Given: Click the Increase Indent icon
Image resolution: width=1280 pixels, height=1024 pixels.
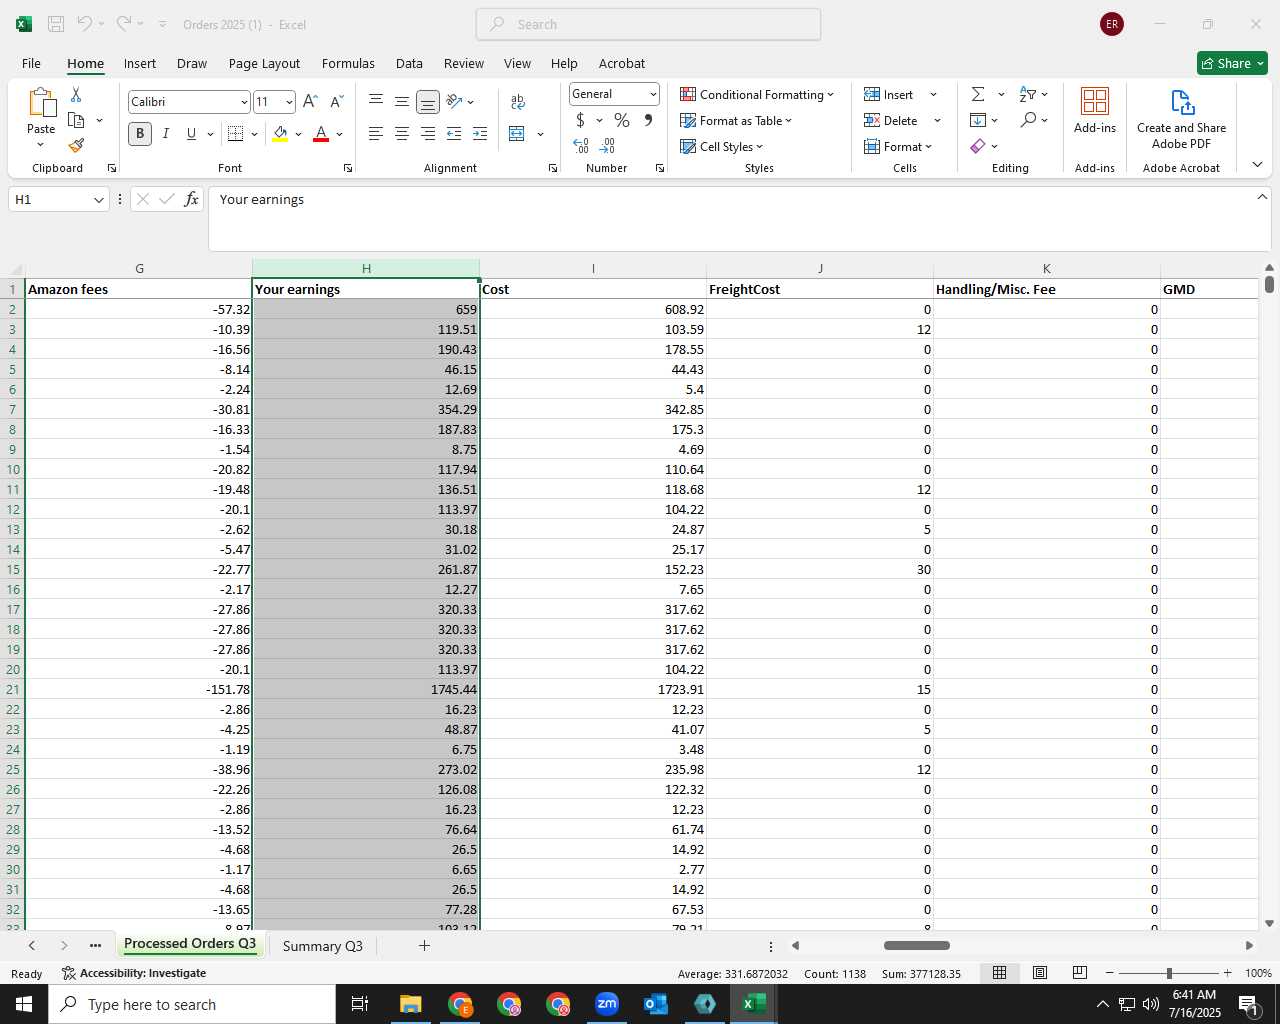Looking at the screenshot, I should click(x=480, y=133).
